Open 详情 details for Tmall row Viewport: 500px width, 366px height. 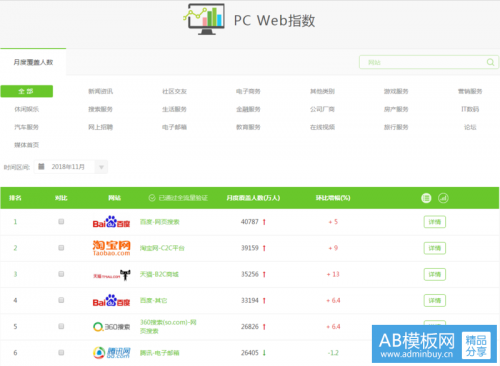pyautogui.click(x=435, y=275)
